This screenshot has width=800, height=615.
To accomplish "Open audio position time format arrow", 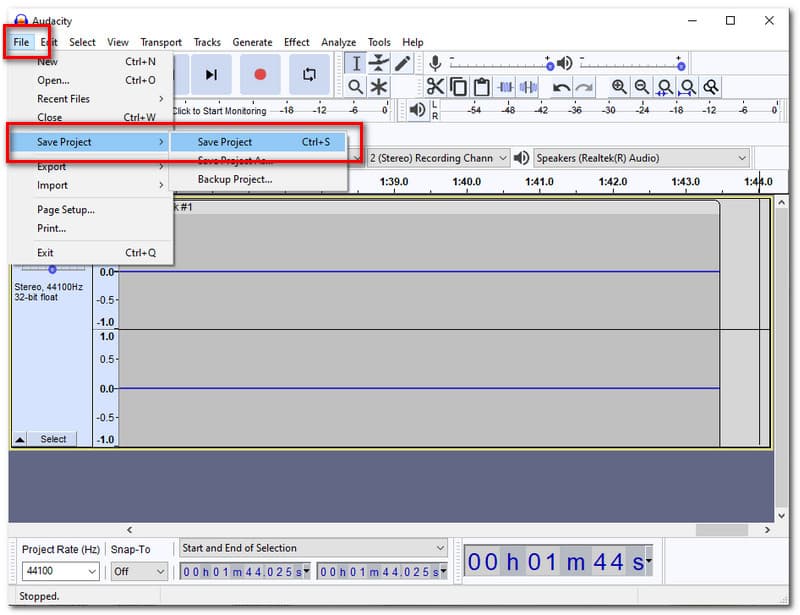I will [x=648, y=561].
